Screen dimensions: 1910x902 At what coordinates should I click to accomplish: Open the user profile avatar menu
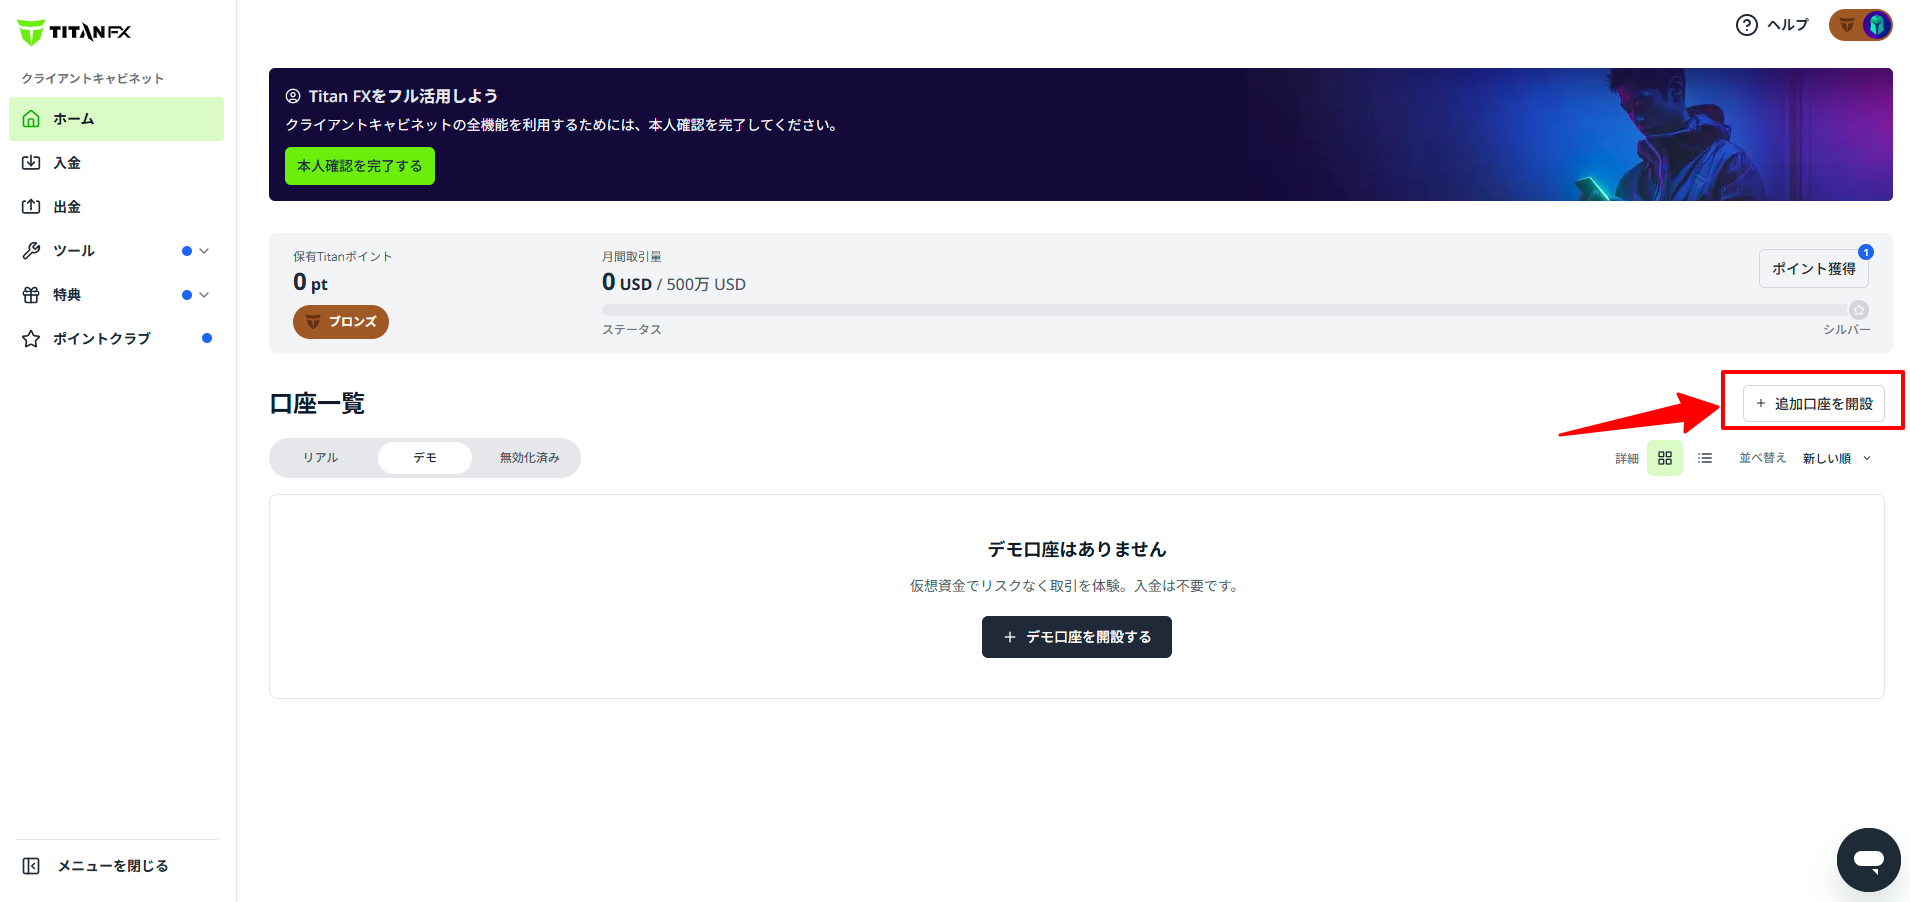point(1860,25)
